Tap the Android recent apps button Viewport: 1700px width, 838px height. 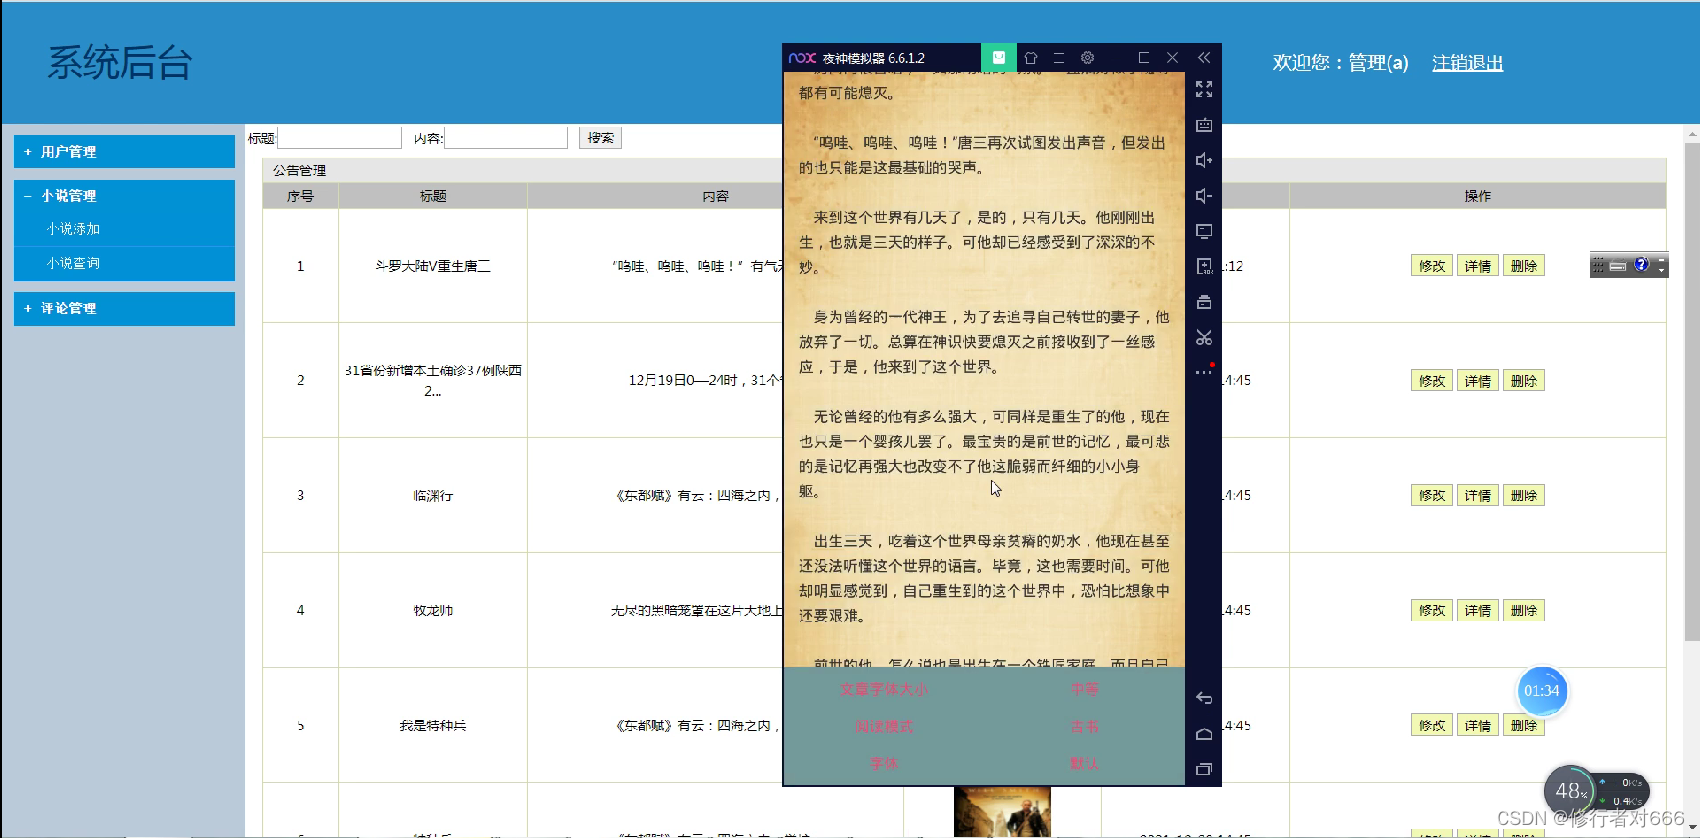click(1204, 769)
